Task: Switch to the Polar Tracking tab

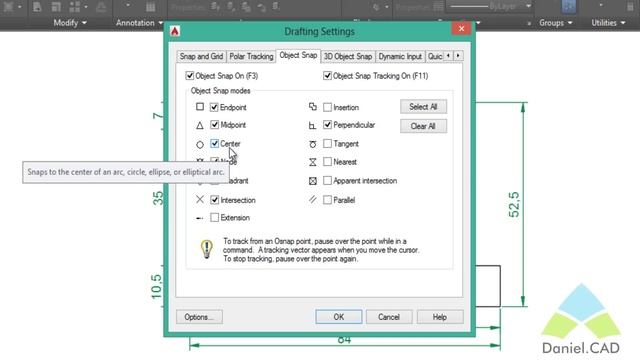Action: [251, 56]
